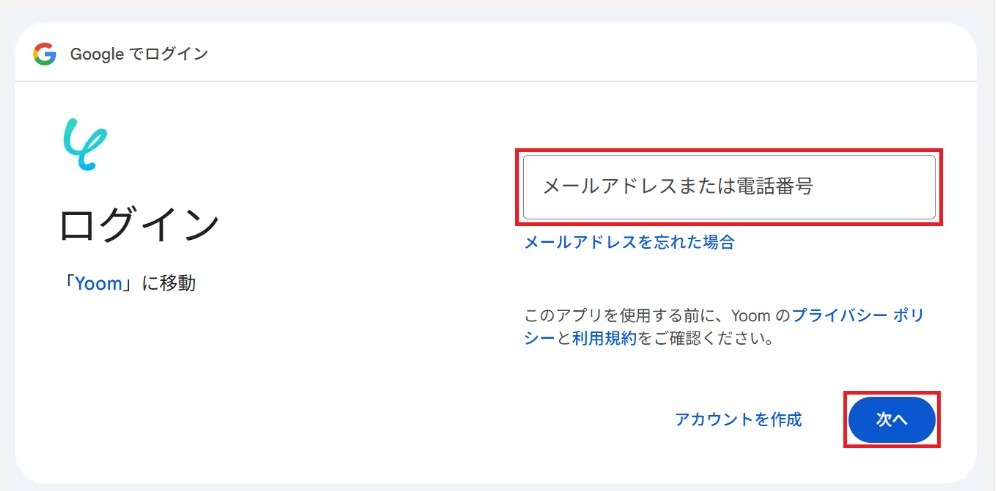Select アカウントを作成 button
Image resolution: width=997 pixels, height=491 pixels.
(x=738, y=420)
